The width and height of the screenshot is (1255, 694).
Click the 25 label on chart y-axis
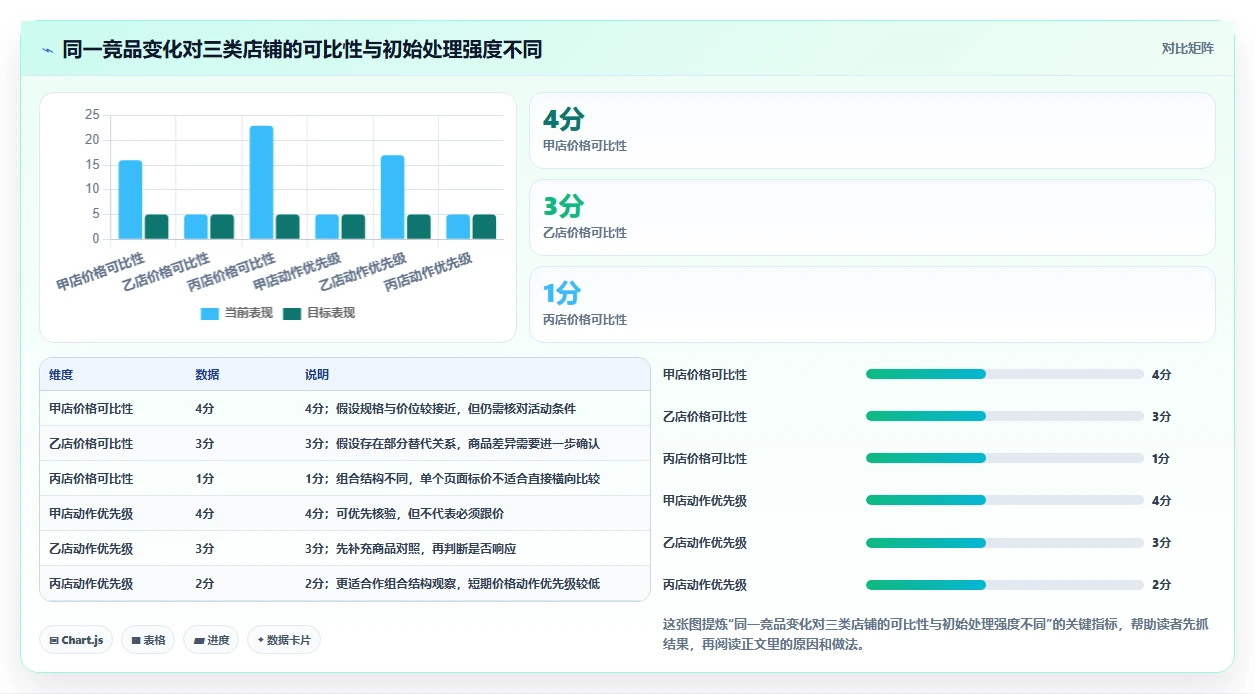point(92,115)
